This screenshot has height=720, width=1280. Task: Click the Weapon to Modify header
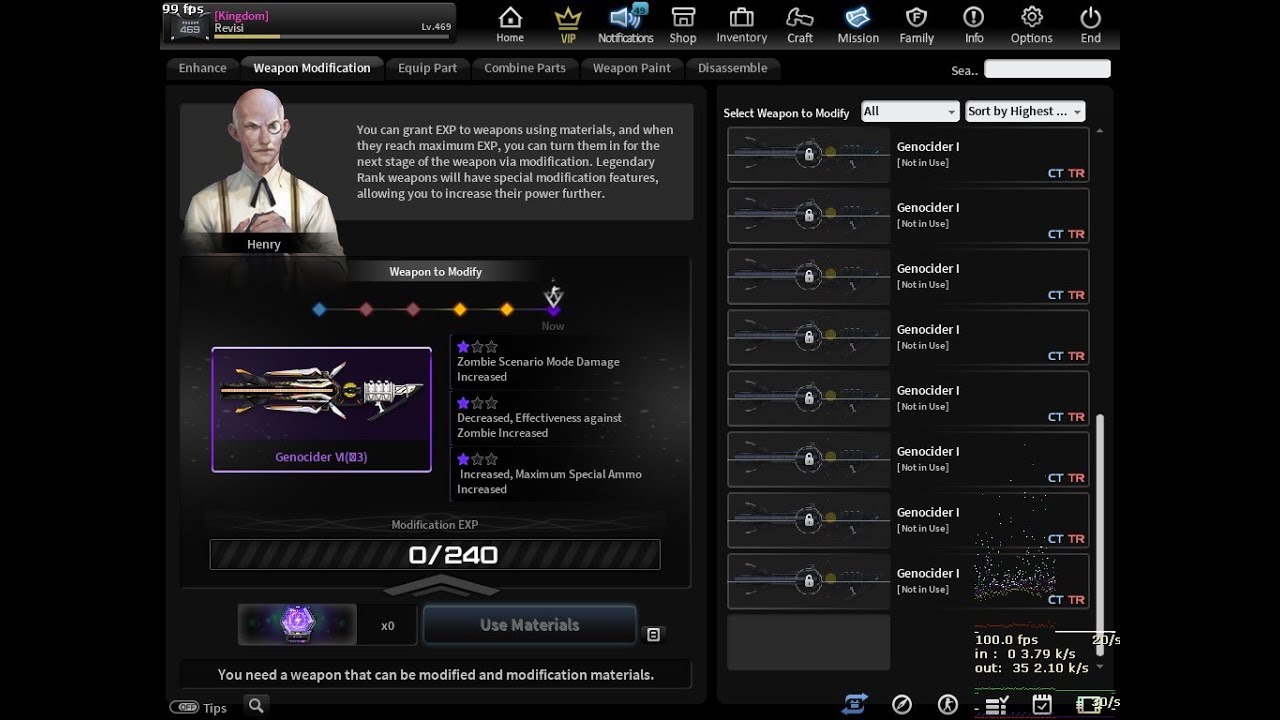point(436,272)
